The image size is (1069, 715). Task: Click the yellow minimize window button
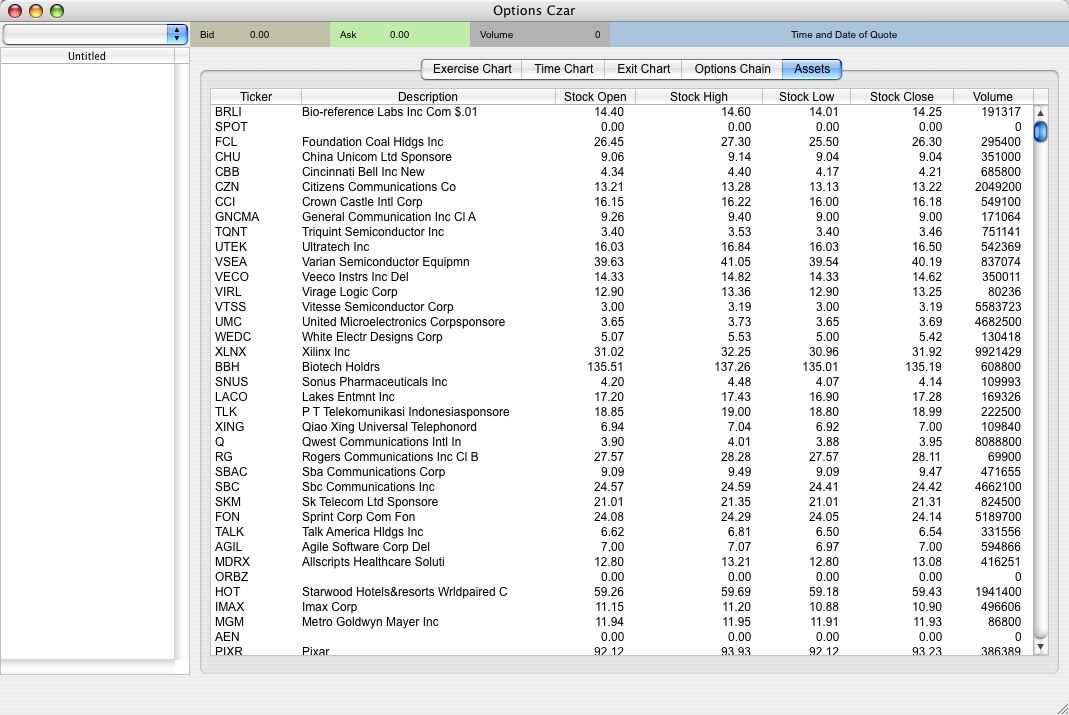click(x=36, y=11)
